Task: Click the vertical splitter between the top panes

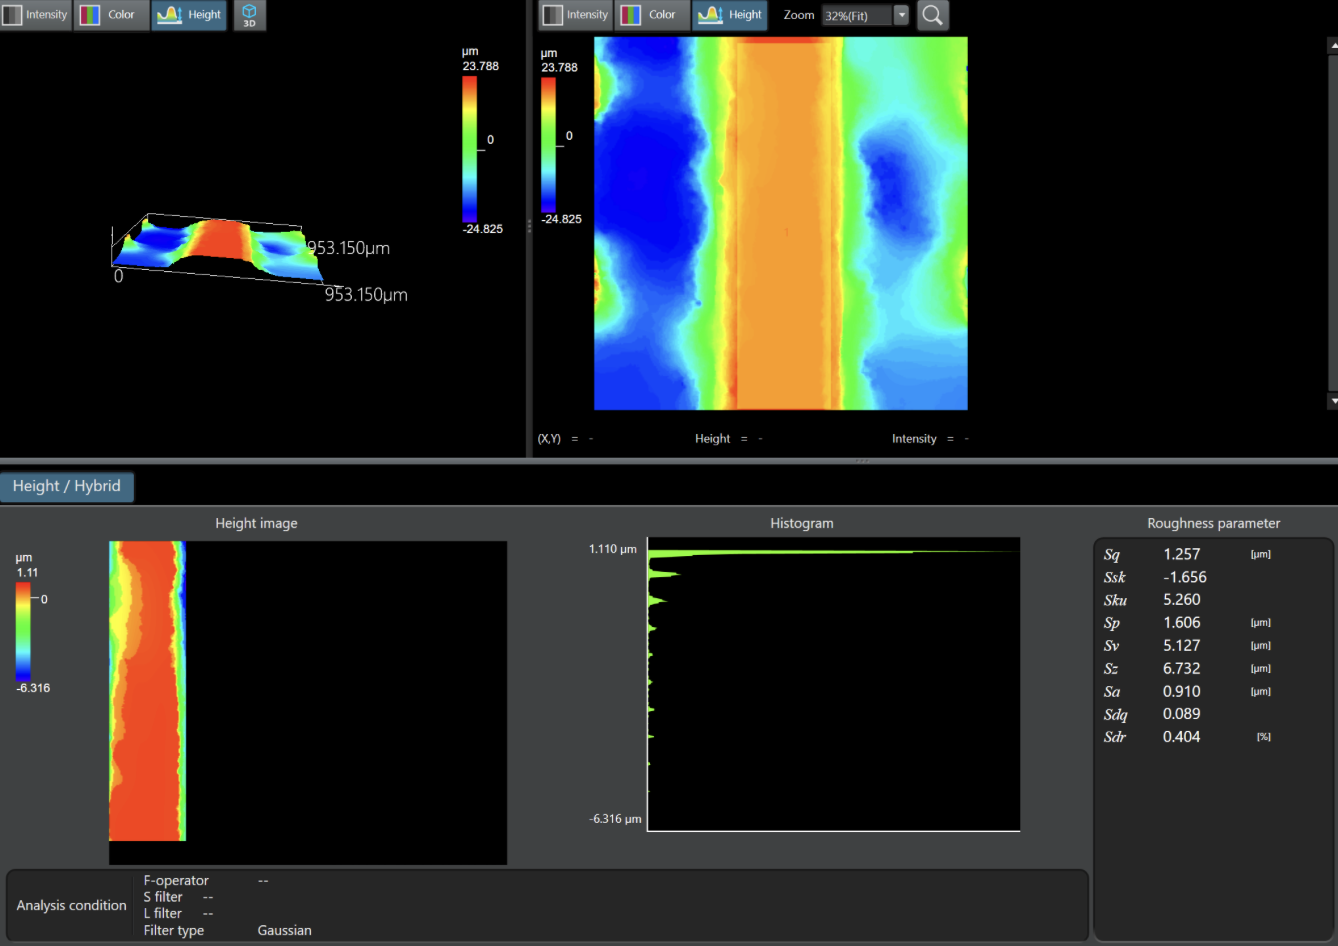Action: pos(529,228)
